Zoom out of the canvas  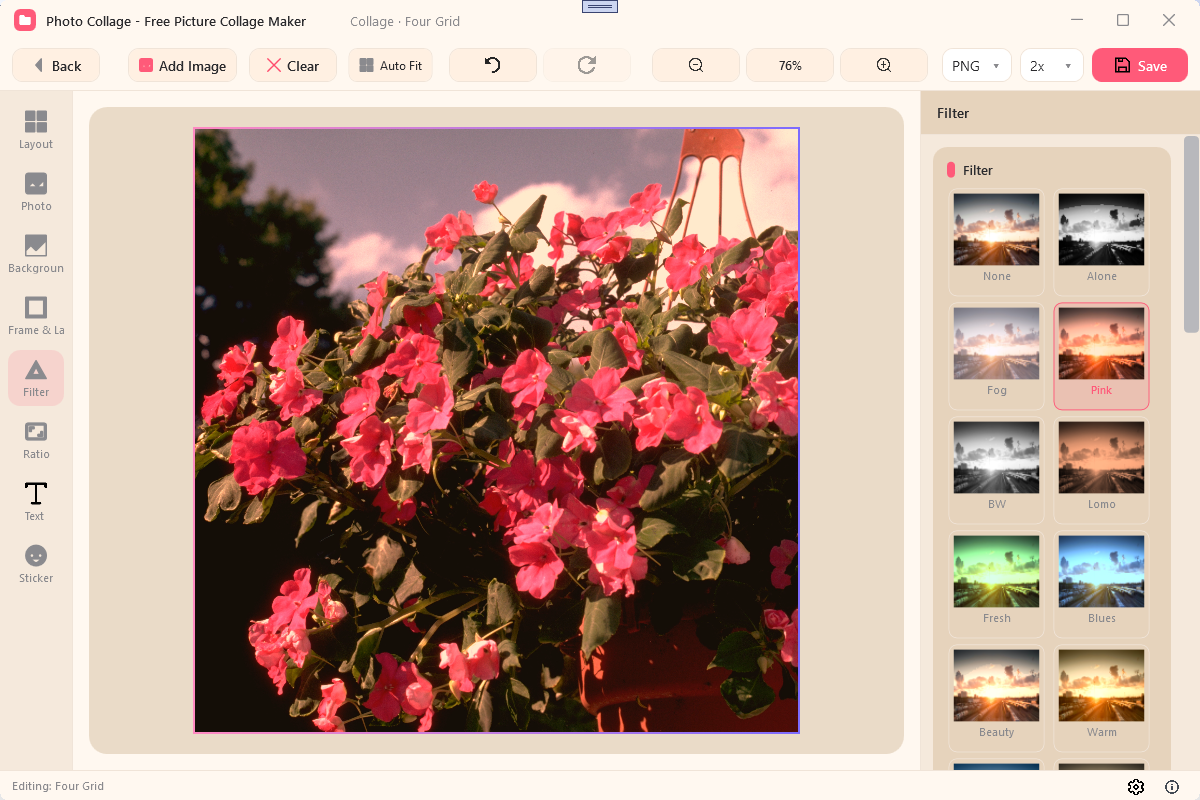pos(696,65)
